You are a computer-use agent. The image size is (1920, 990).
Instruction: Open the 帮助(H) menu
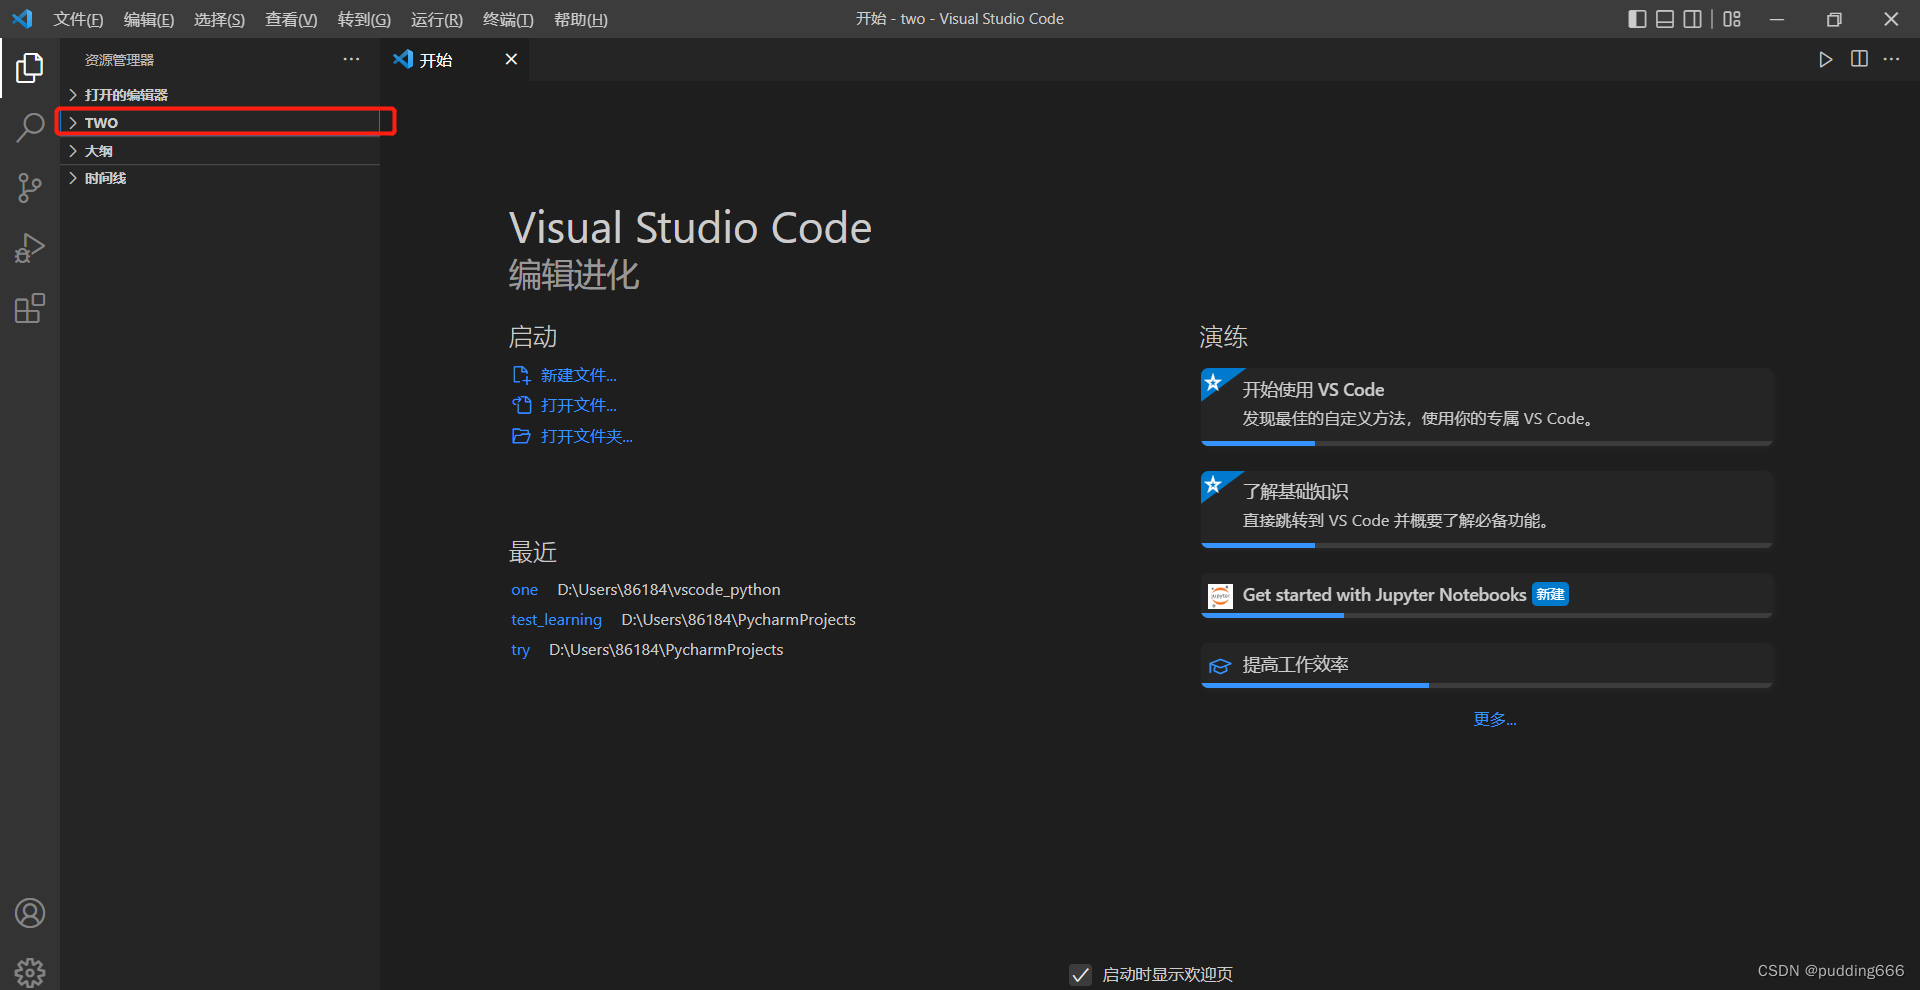click(581, 20)
